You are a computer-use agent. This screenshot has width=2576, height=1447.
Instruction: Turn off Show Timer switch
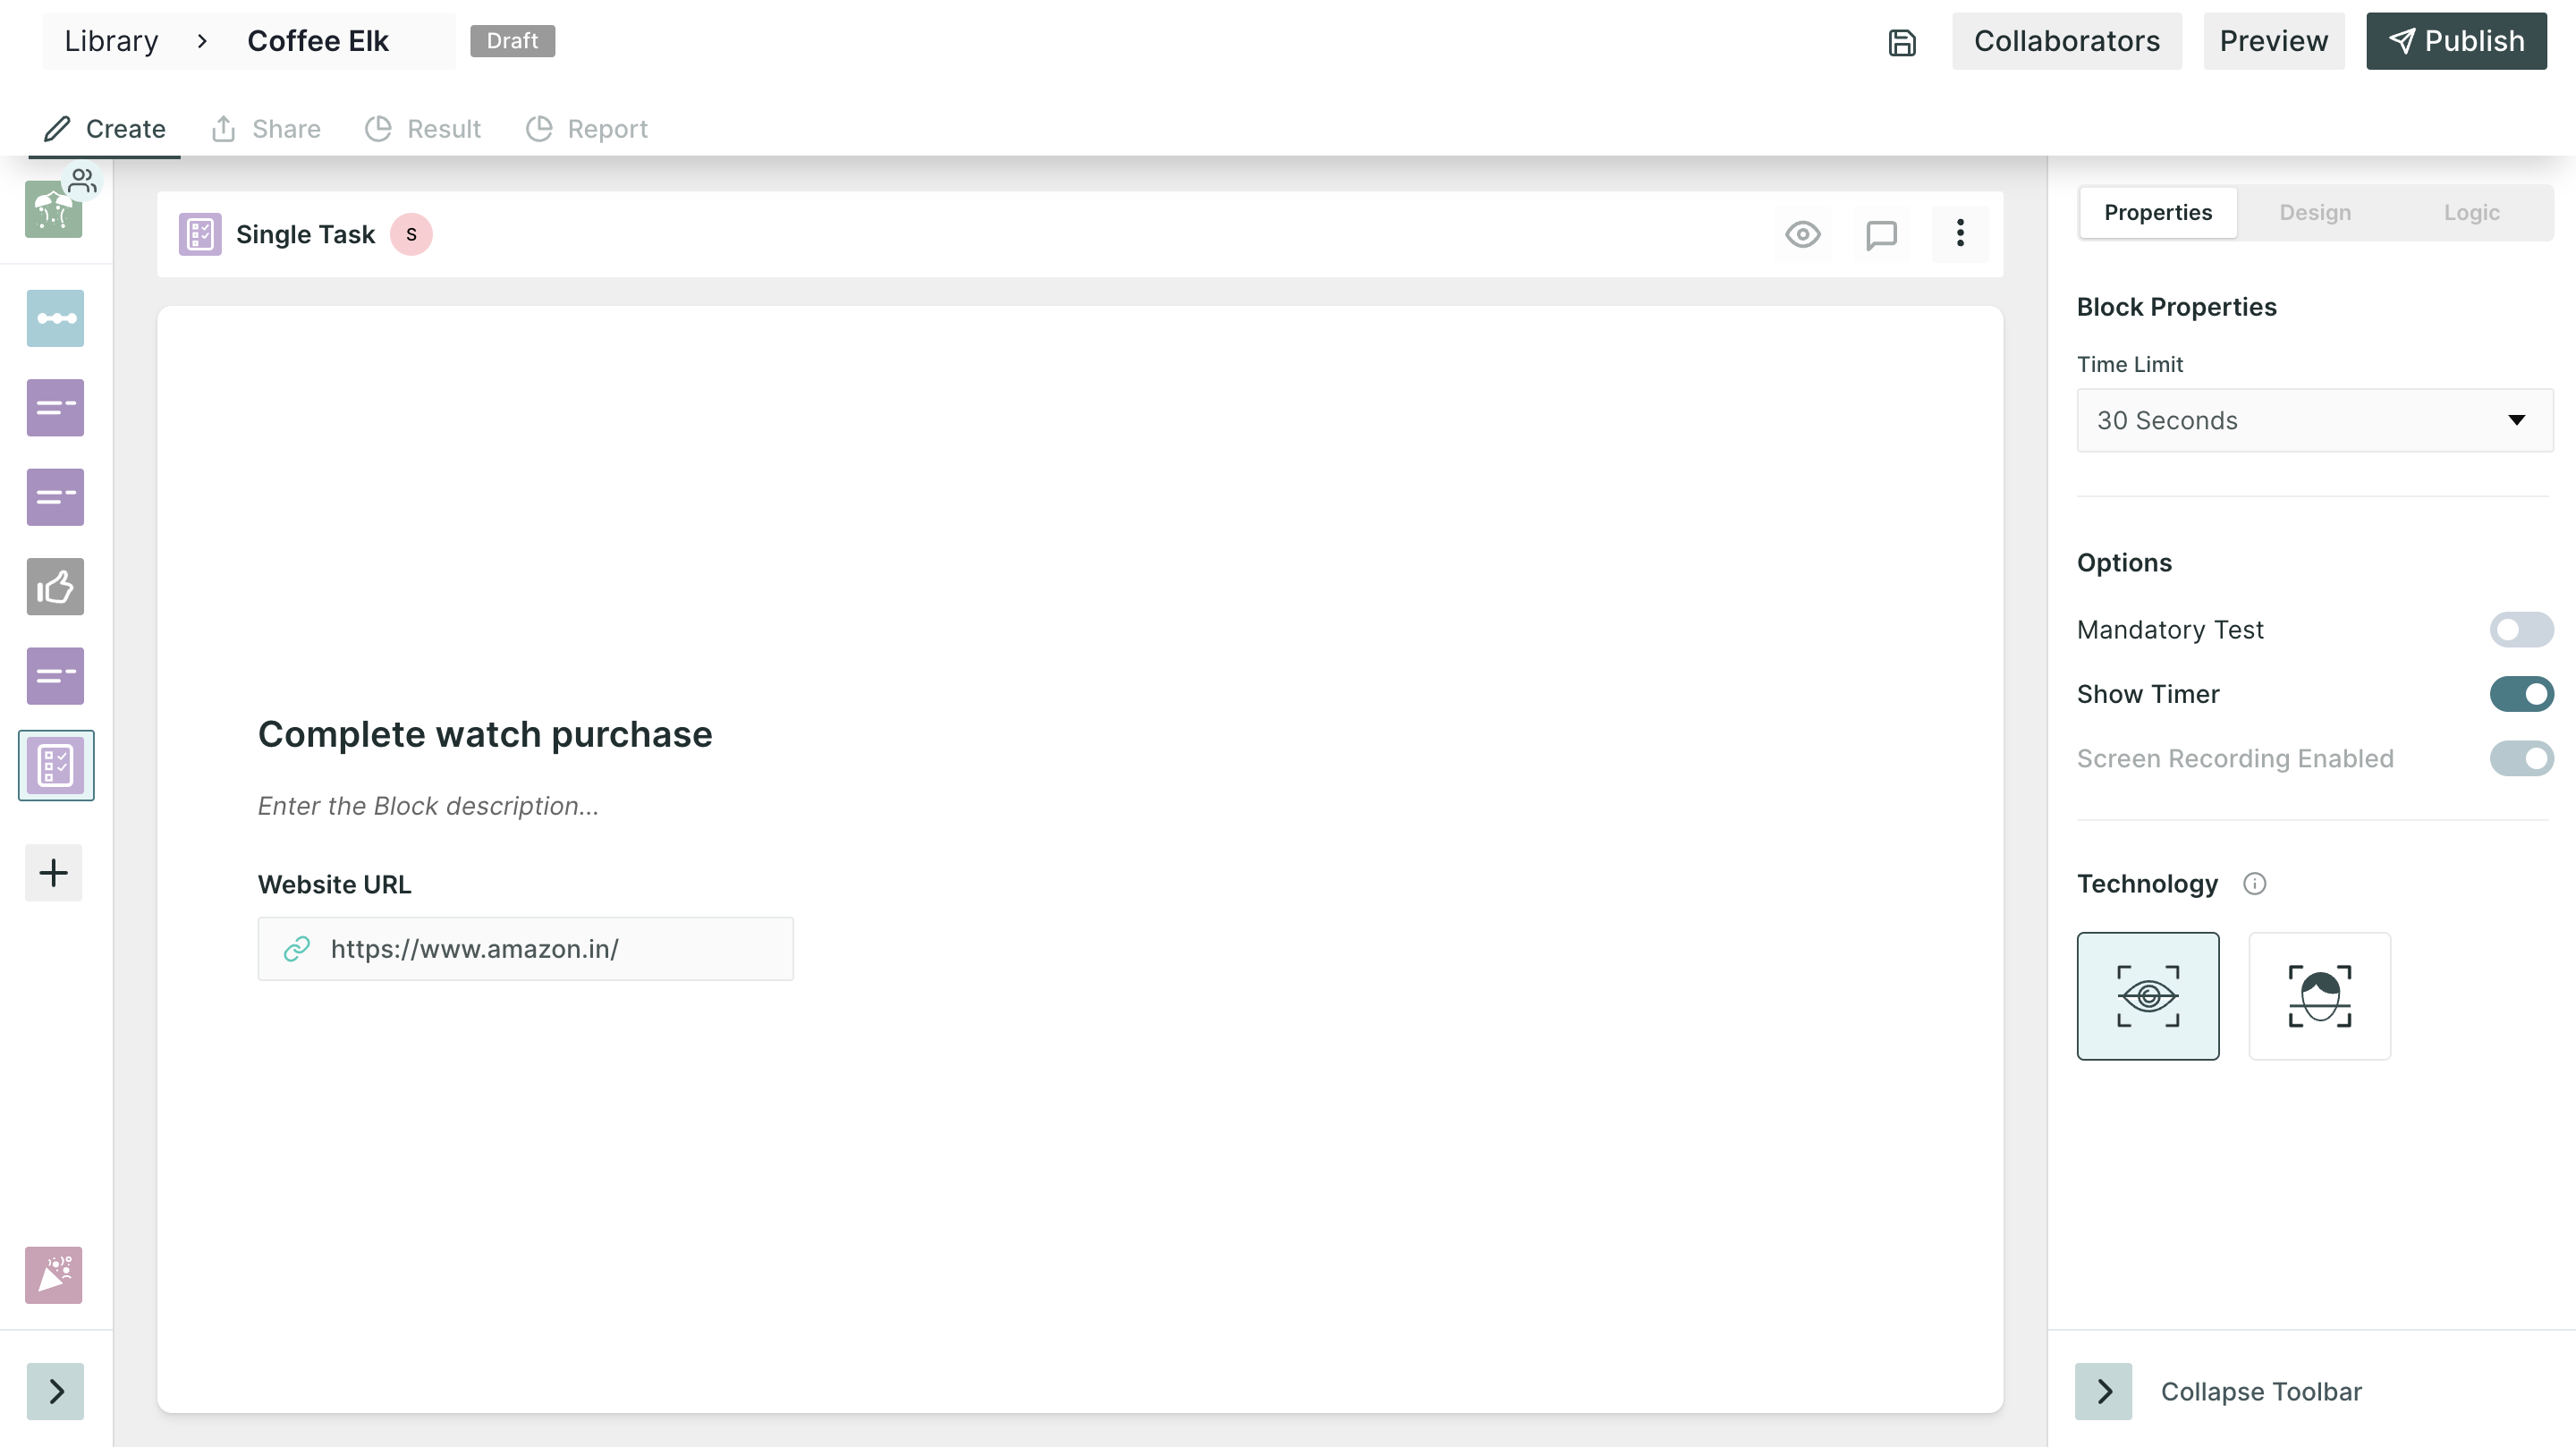pyautogui.click(x=2521, y=694)
